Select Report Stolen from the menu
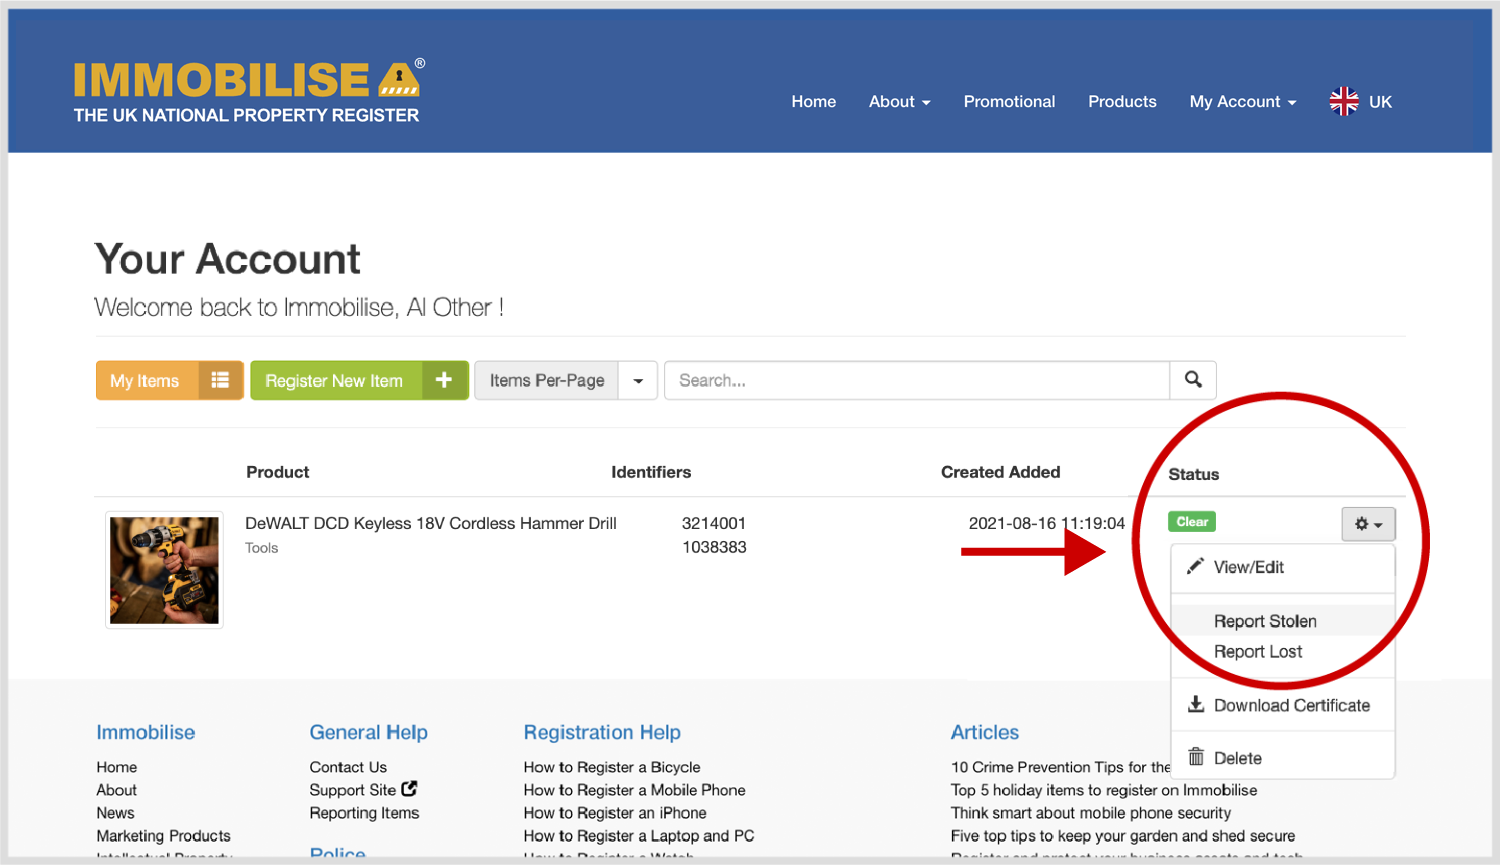This screenshot has width=1500, height=865. (1265, 621)
